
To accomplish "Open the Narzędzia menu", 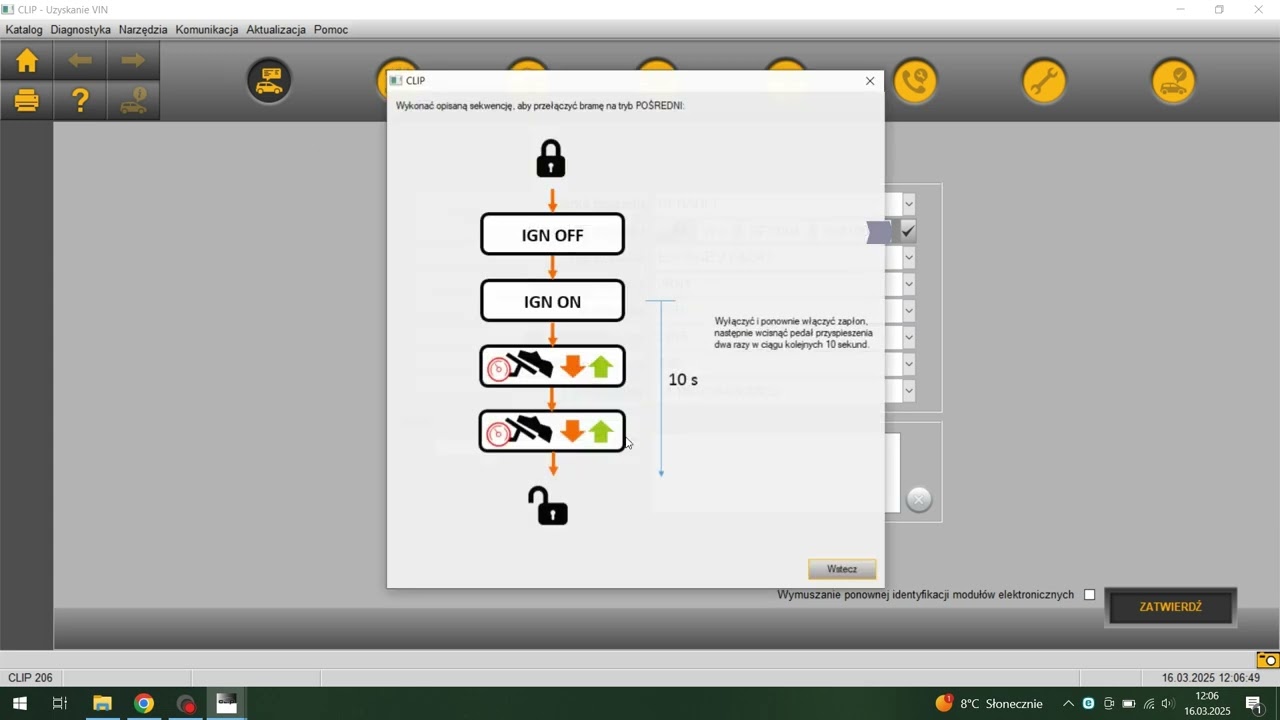I will pos(143,30).
